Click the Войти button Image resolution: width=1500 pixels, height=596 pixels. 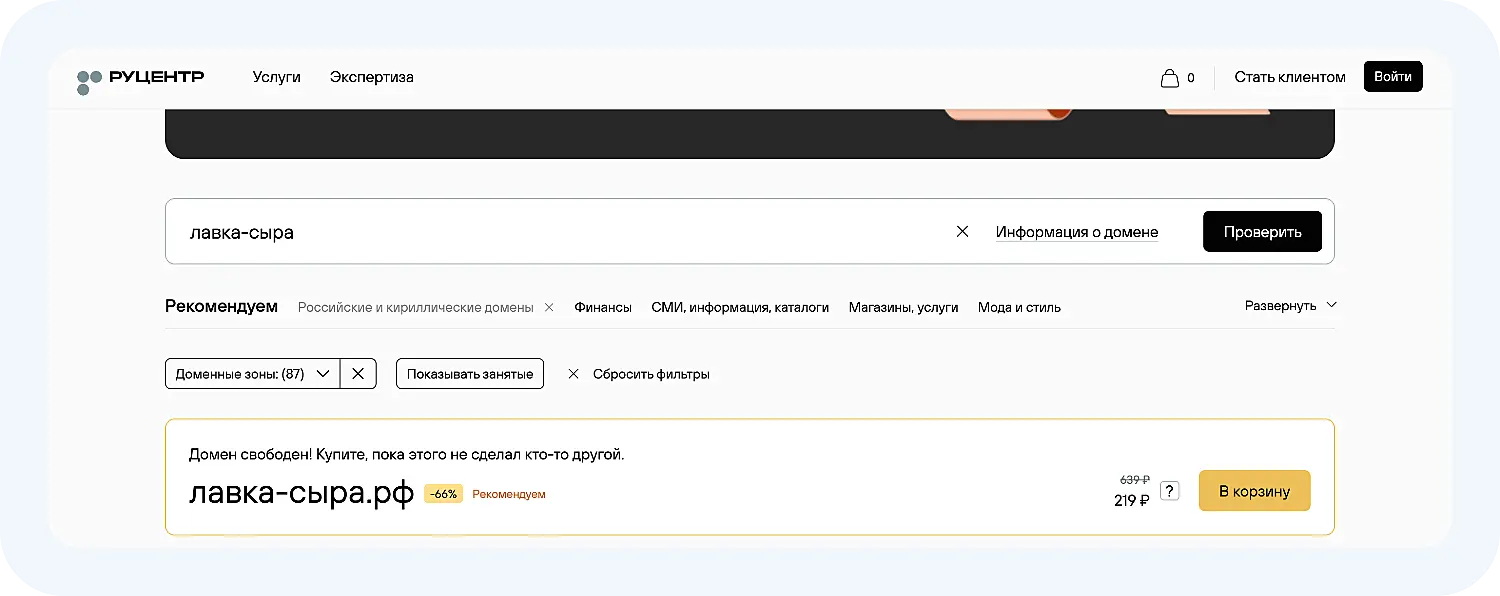click(1393, 76)
